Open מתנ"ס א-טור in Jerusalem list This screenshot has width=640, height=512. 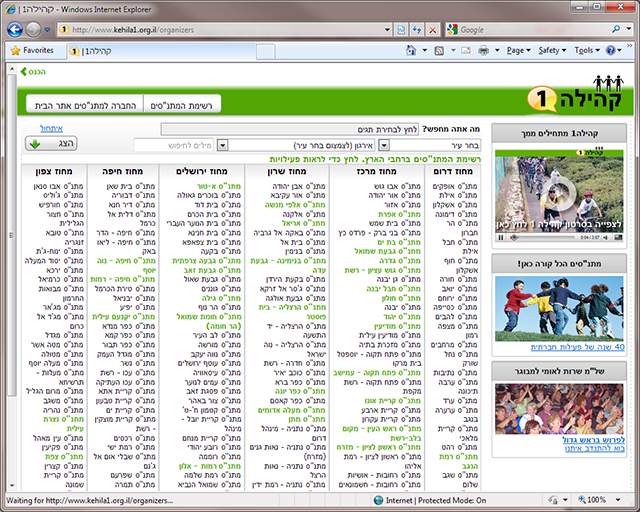[x=218, y=186]
